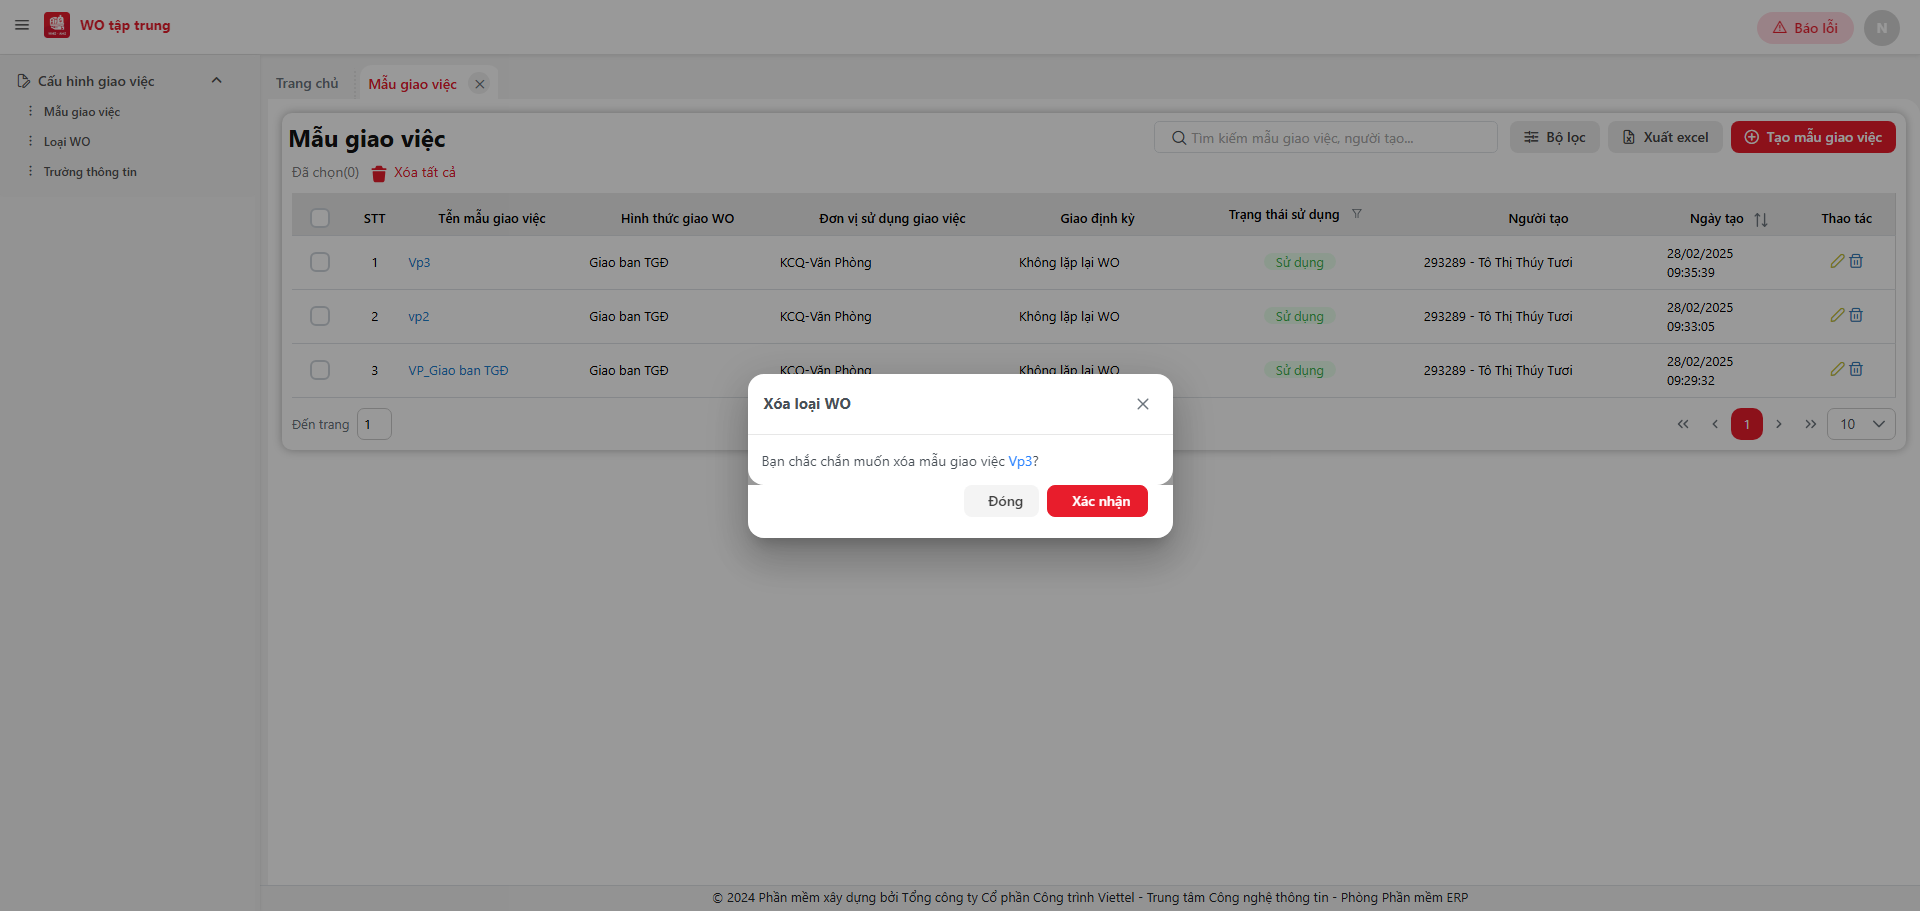Open the Vp3 template link
The height and width of the screenshot is (911, 1920).
click(419, 263)
